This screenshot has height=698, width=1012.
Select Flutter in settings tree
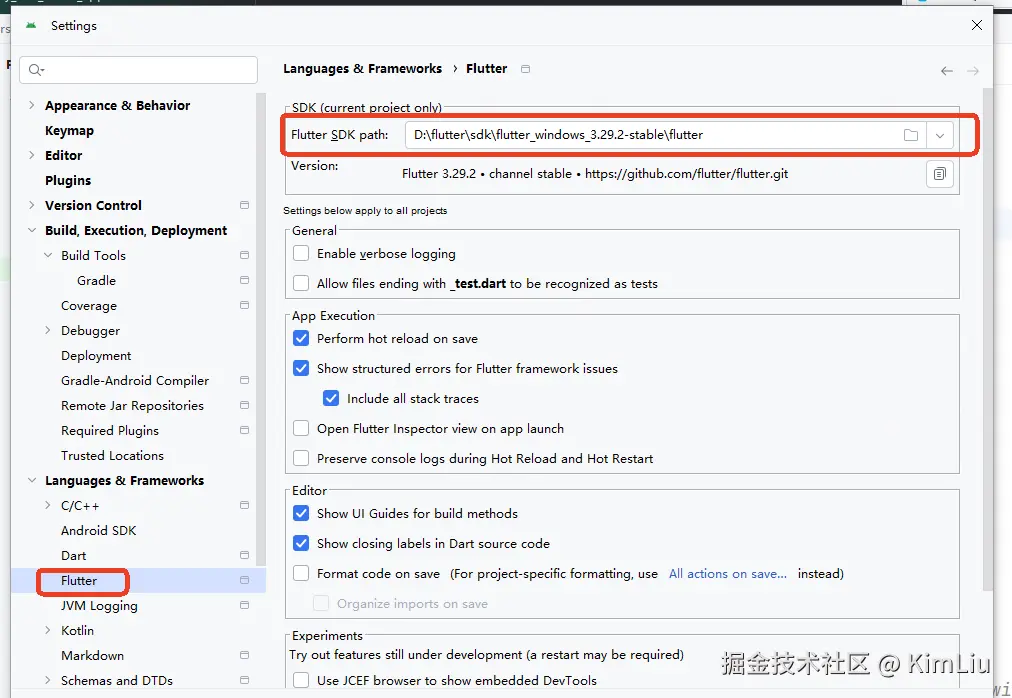[79, 580]
